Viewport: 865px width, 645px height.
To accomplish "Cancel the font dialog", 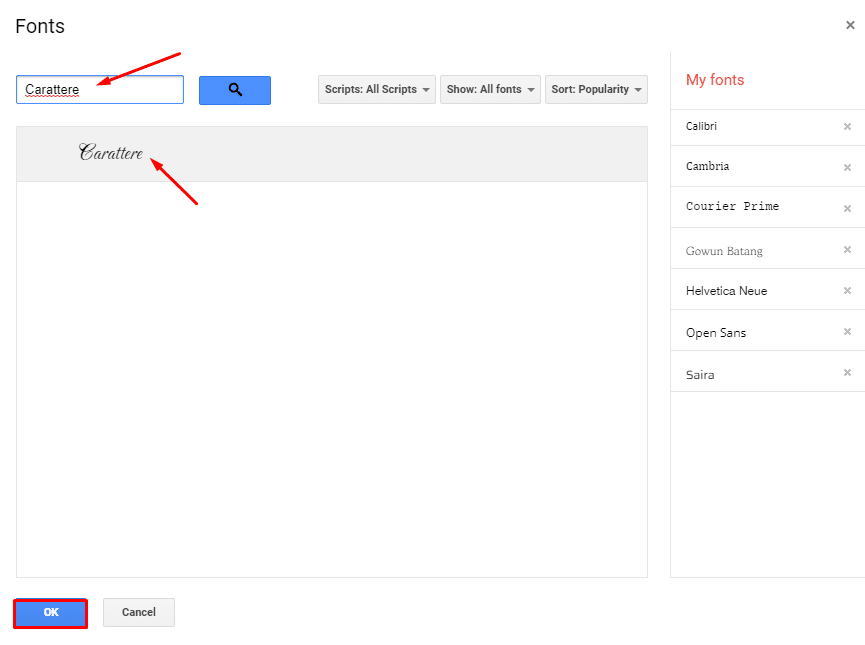I will pos(138,613).
